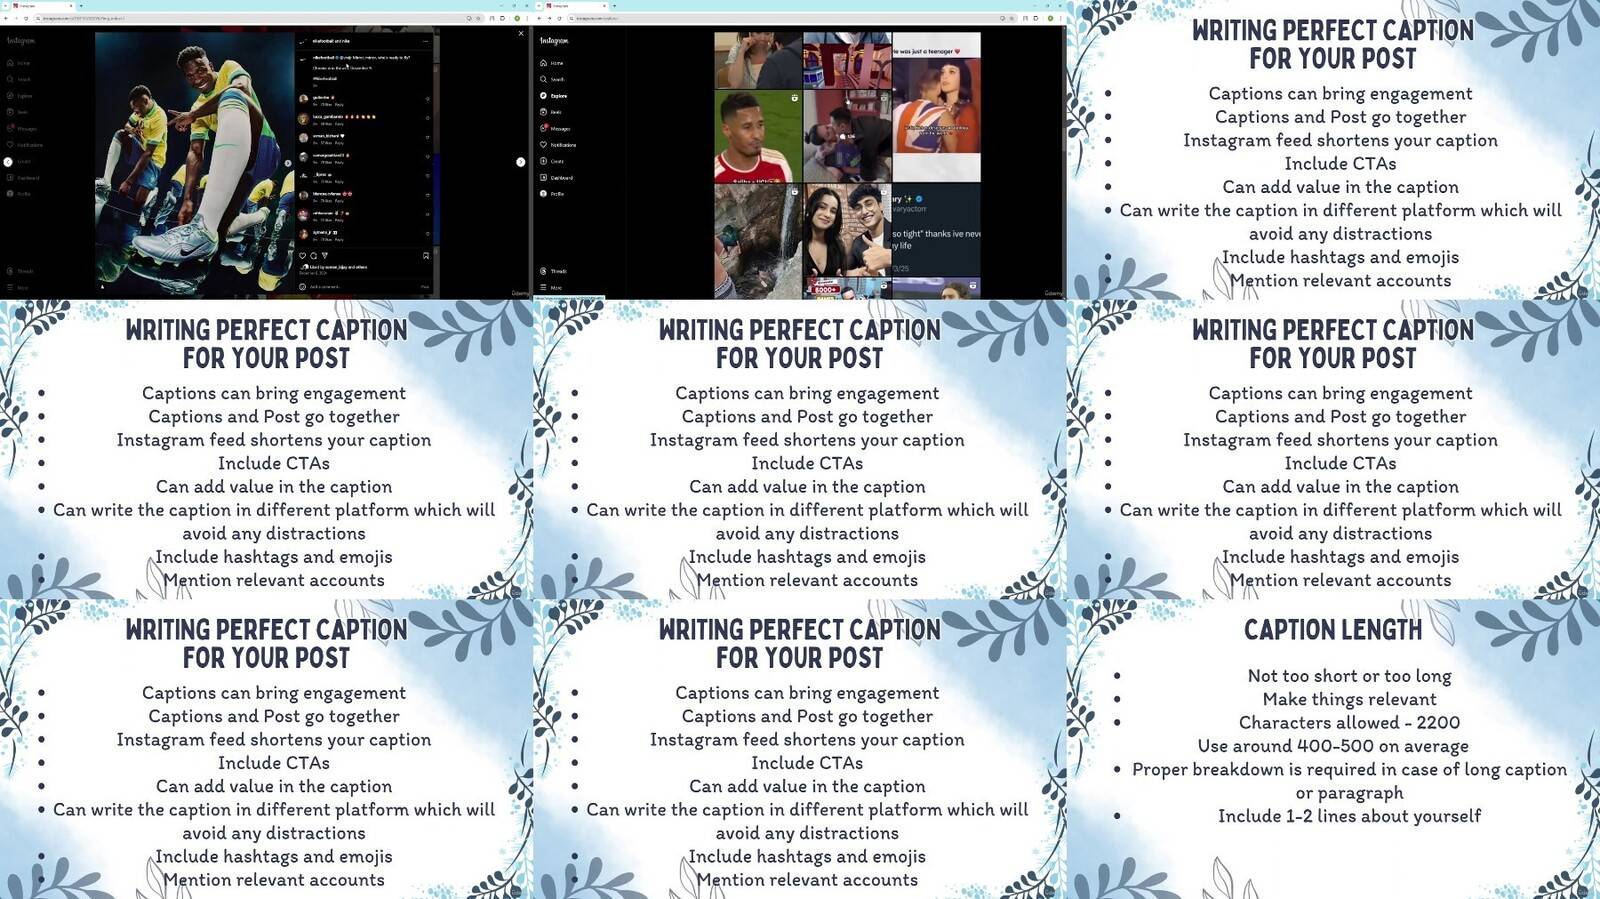
Task: Open the thumbs-up couple photo thumbnail
Action: (x=847, y=230)
